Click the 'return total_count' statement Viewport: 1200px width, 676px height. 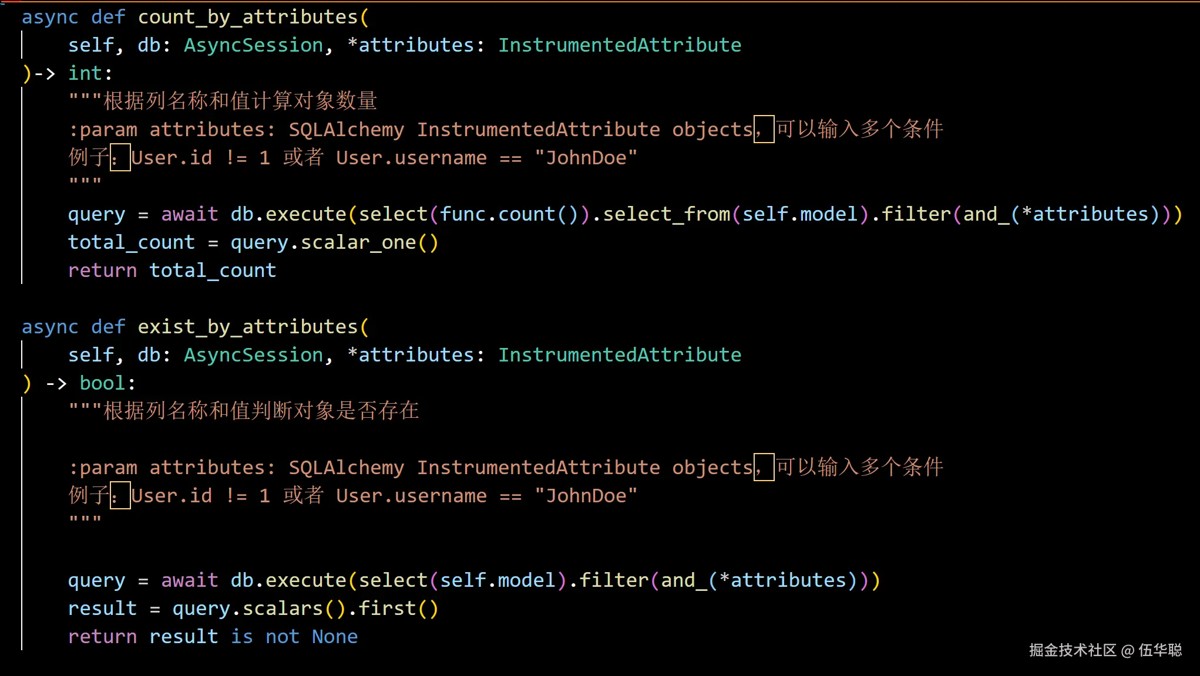pyautogui.click(x=172, y=270)
